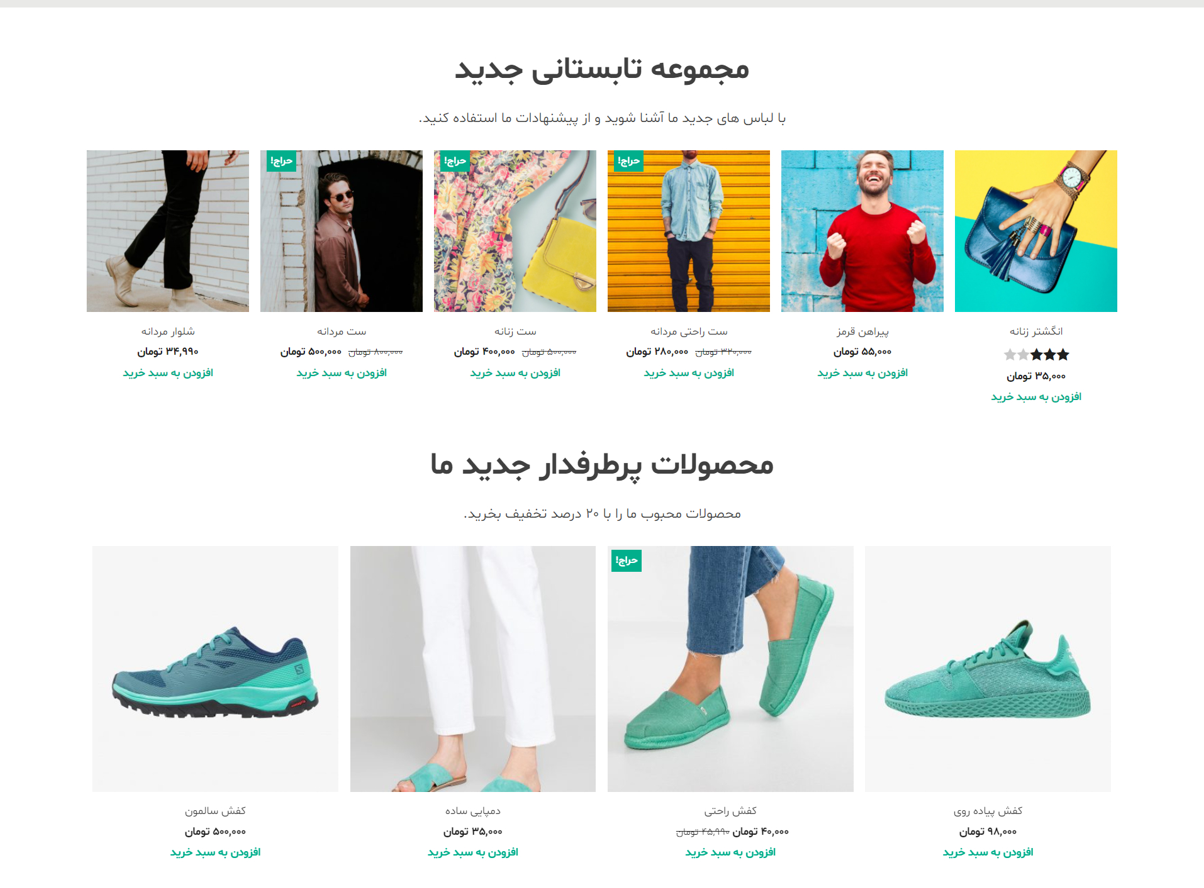Click the حراج sale badge on ست مردانه
Viewport: 1204px width, 888px height.
pos(281,161)
